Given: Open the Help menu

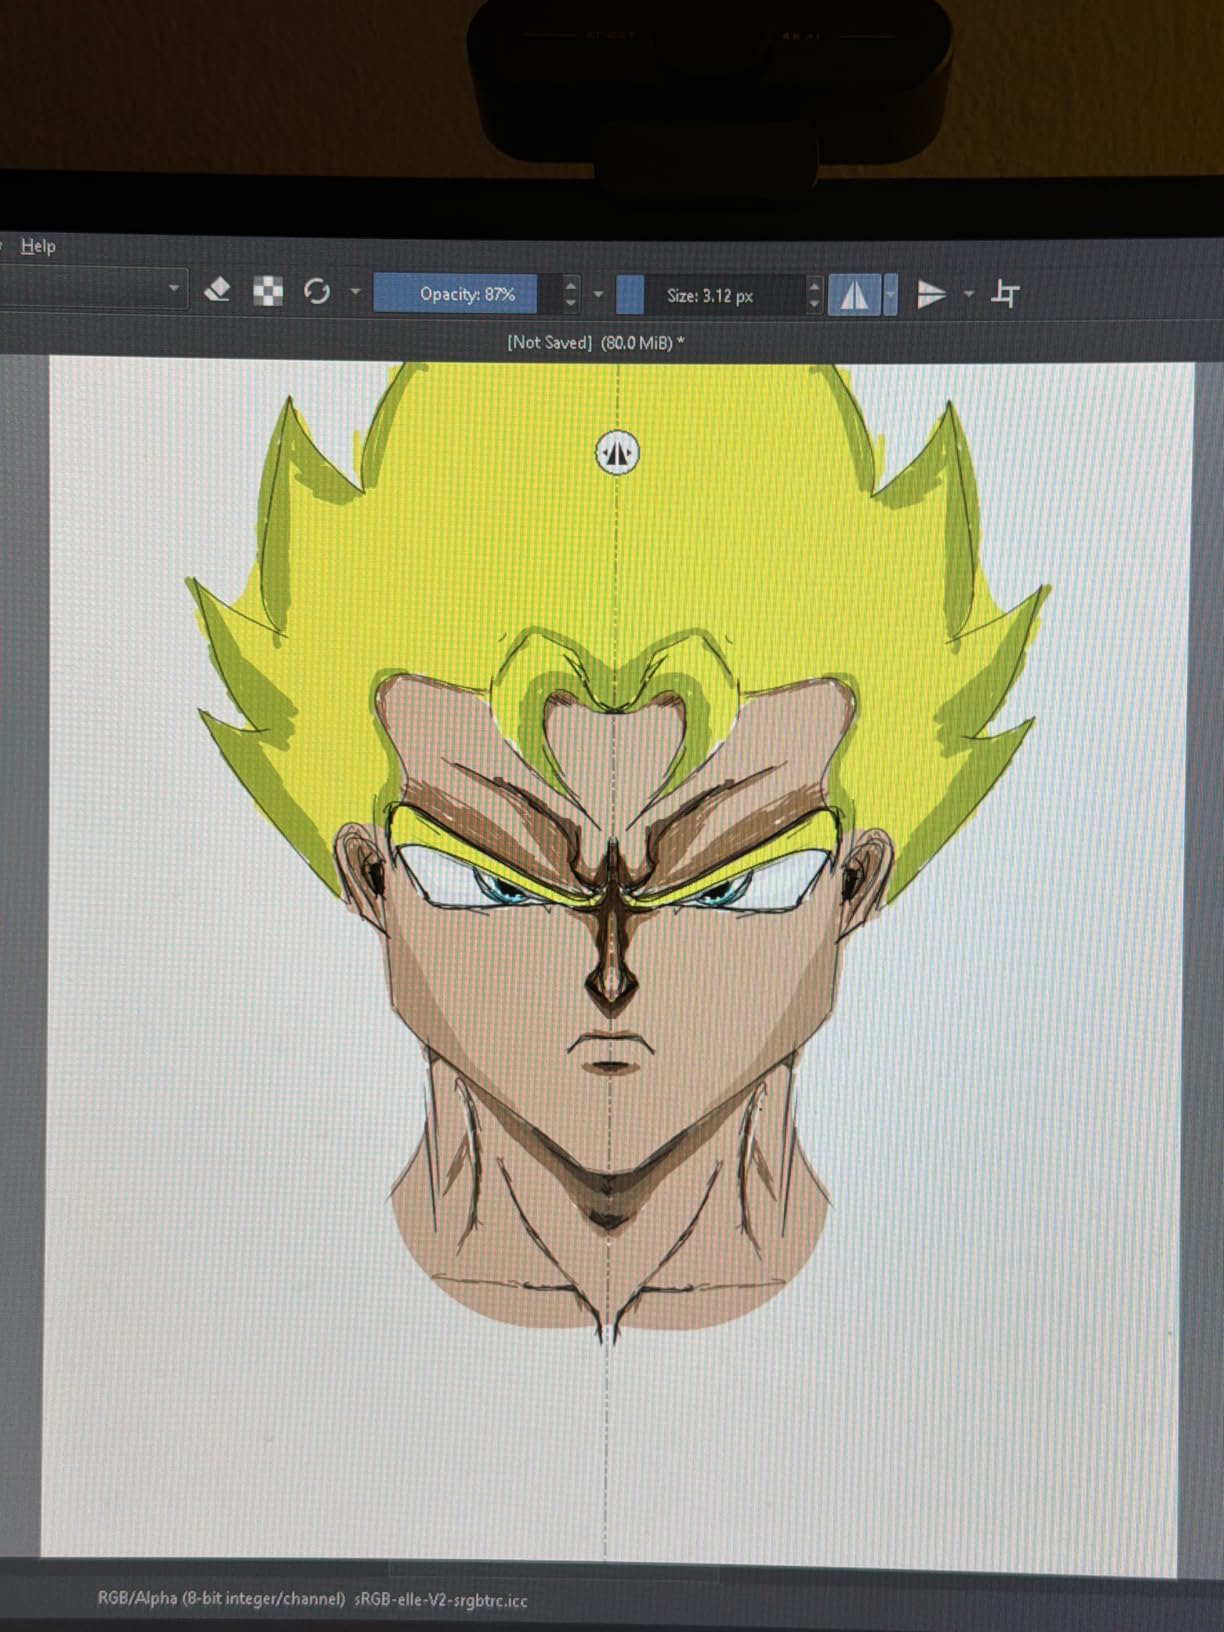Looking at the screenshot, I should click(38, 245).
